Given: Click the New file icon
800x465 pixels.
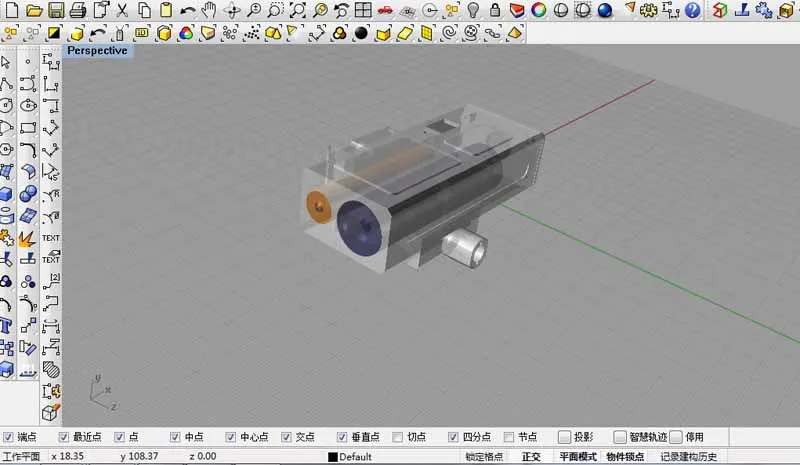Looking at the screenshot, I should (11, 10).
